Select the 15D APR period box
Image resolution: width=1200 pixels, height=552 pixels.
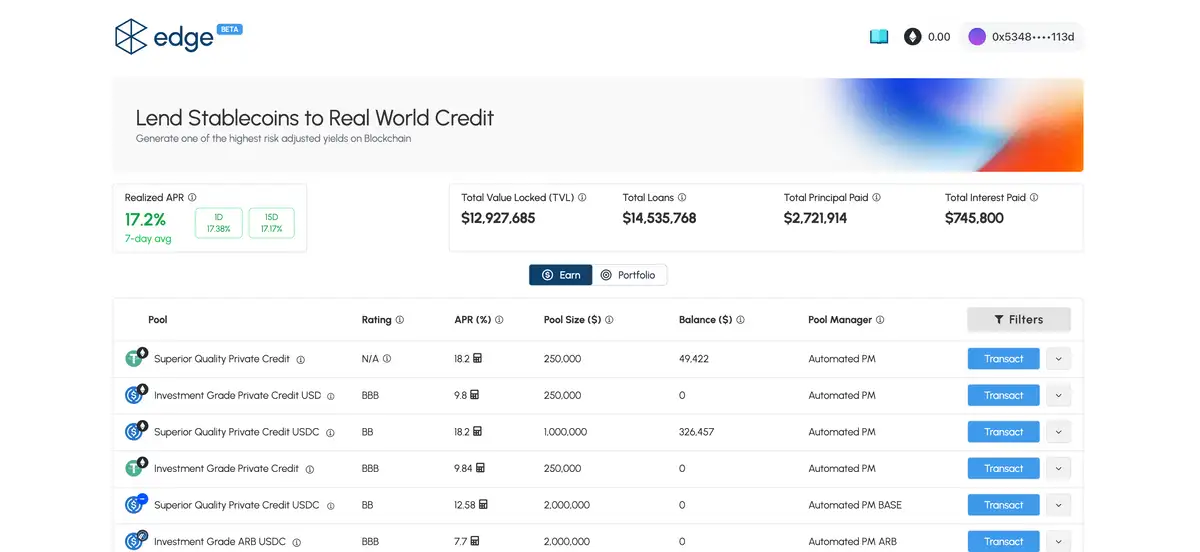pos(272,223)
